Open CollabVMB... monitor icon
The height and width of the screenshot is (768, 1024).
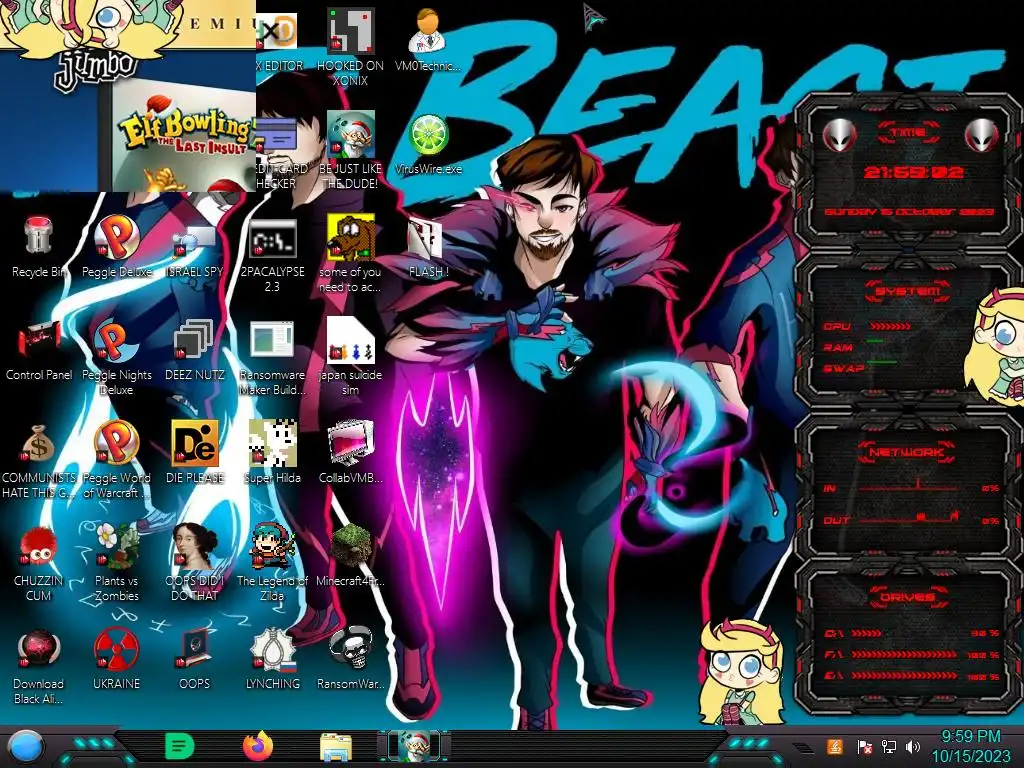tap(351, 443)
